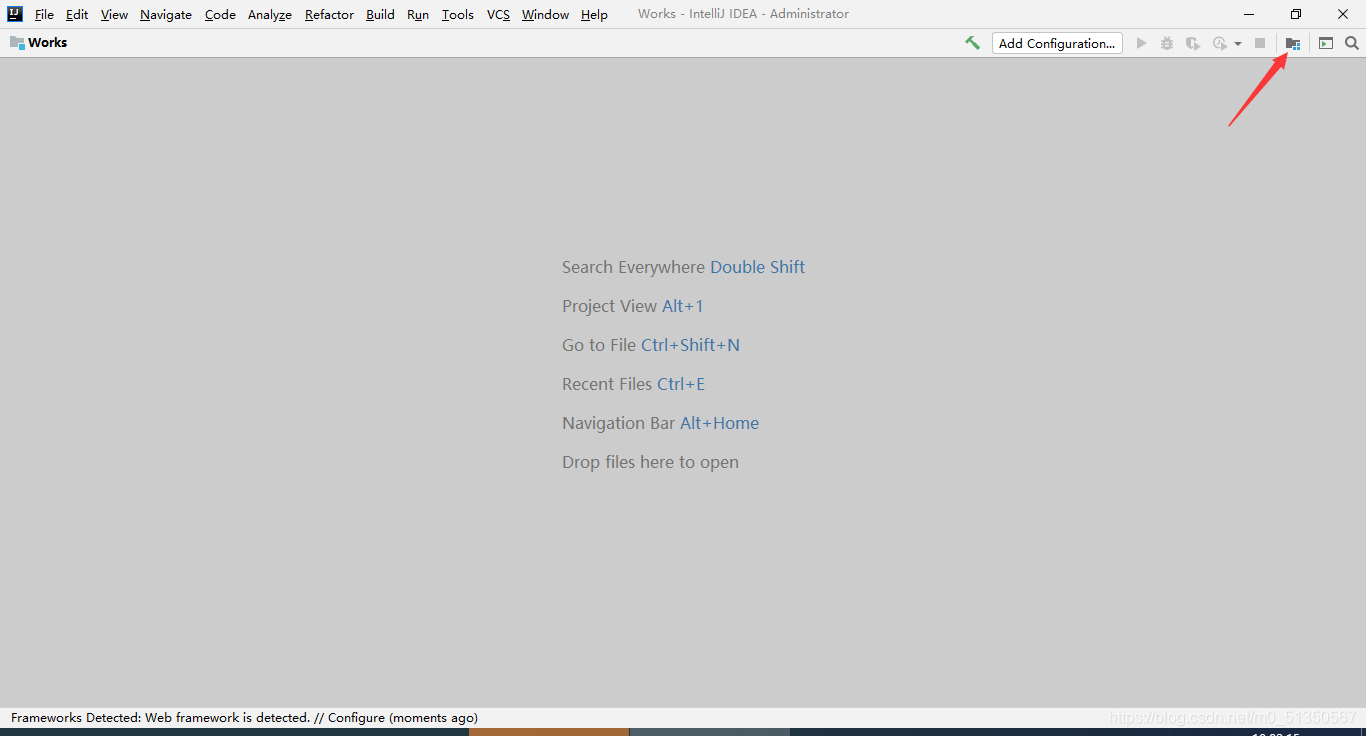Click the Search Everywhere Double Shift hint
The height and width of the screenshot is (736, 1366).
[x=683, y=267]
